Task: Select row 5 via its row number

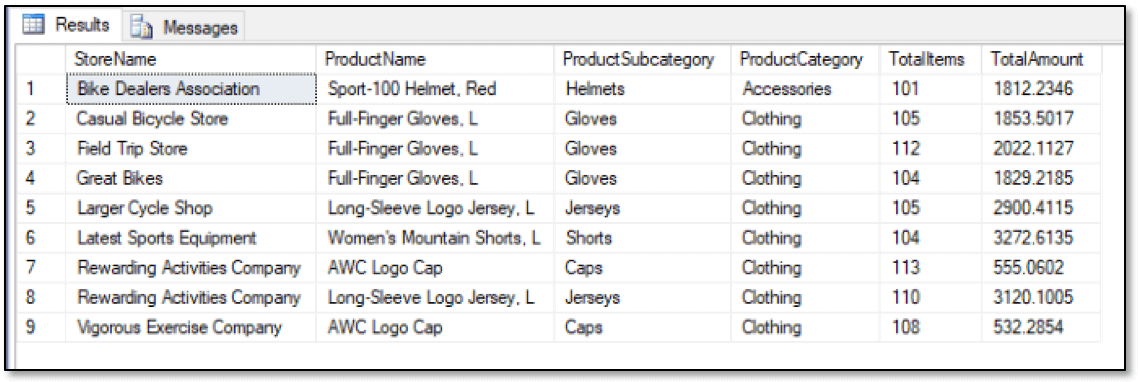Action: coord(43,208)
